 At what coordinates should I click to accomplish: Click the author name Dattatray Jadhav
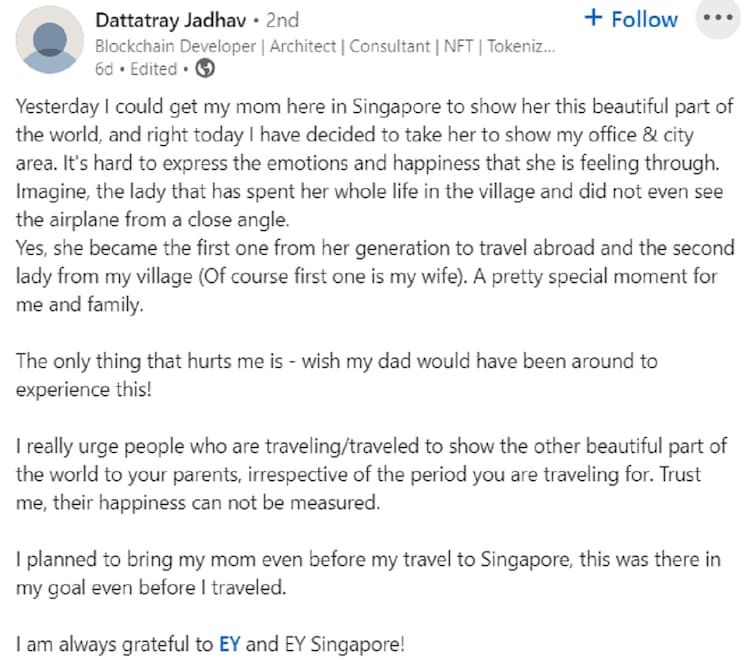[177, 19]
